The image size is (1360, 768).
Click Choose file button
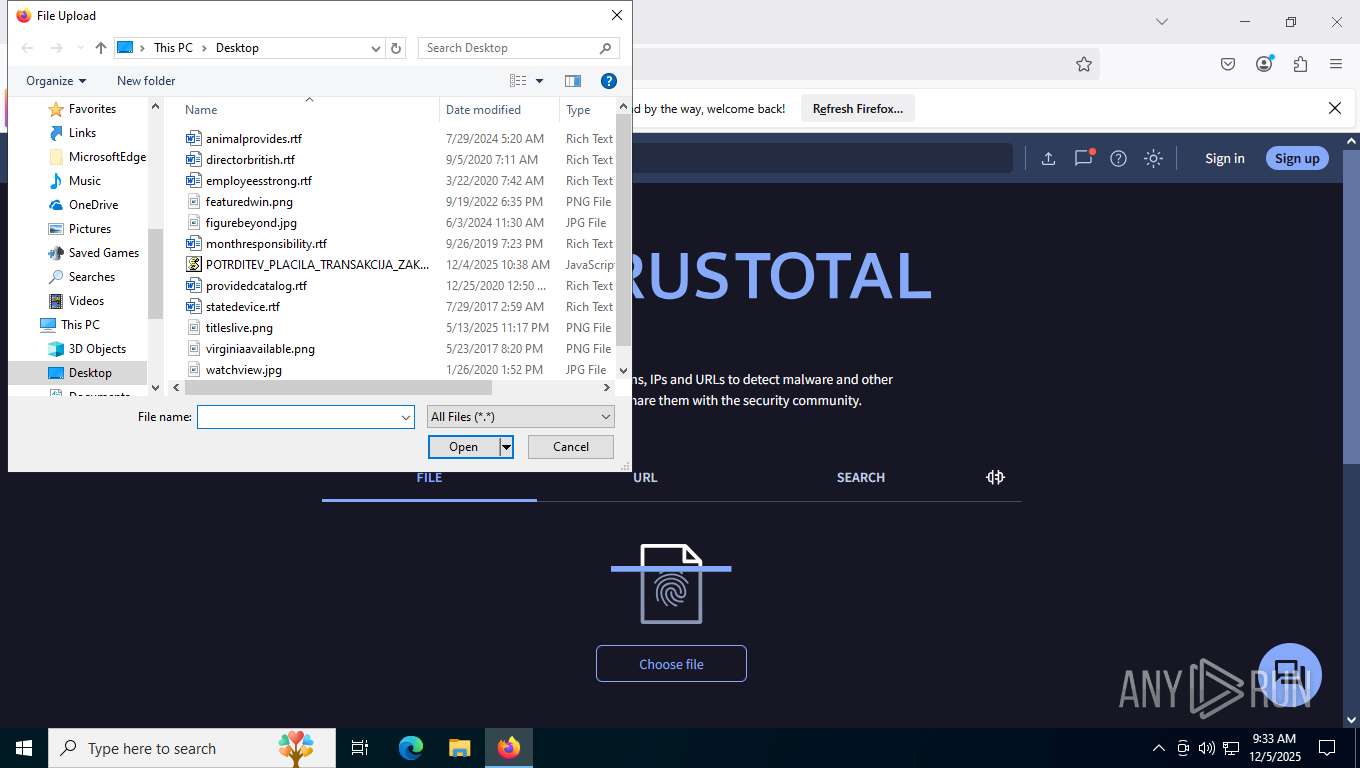(x=671, y=664)
